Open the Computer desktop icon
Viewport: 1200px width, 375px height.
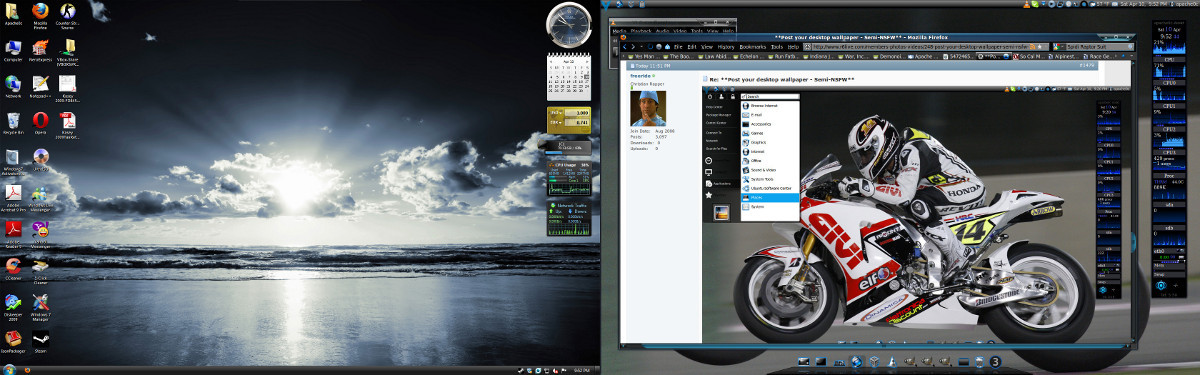(x=13, y=51)
